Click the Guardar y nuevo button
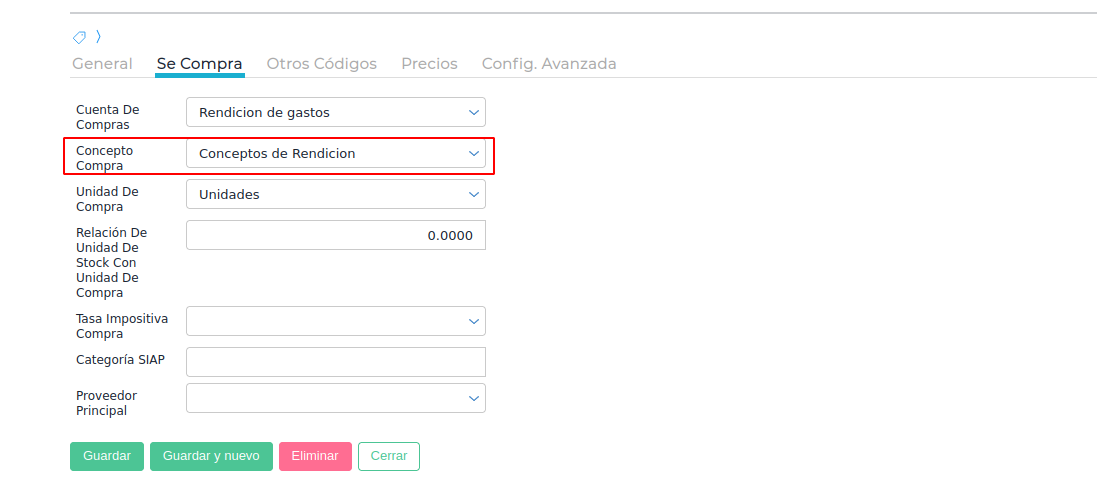 pyautogui.click(x=211, y=456)
